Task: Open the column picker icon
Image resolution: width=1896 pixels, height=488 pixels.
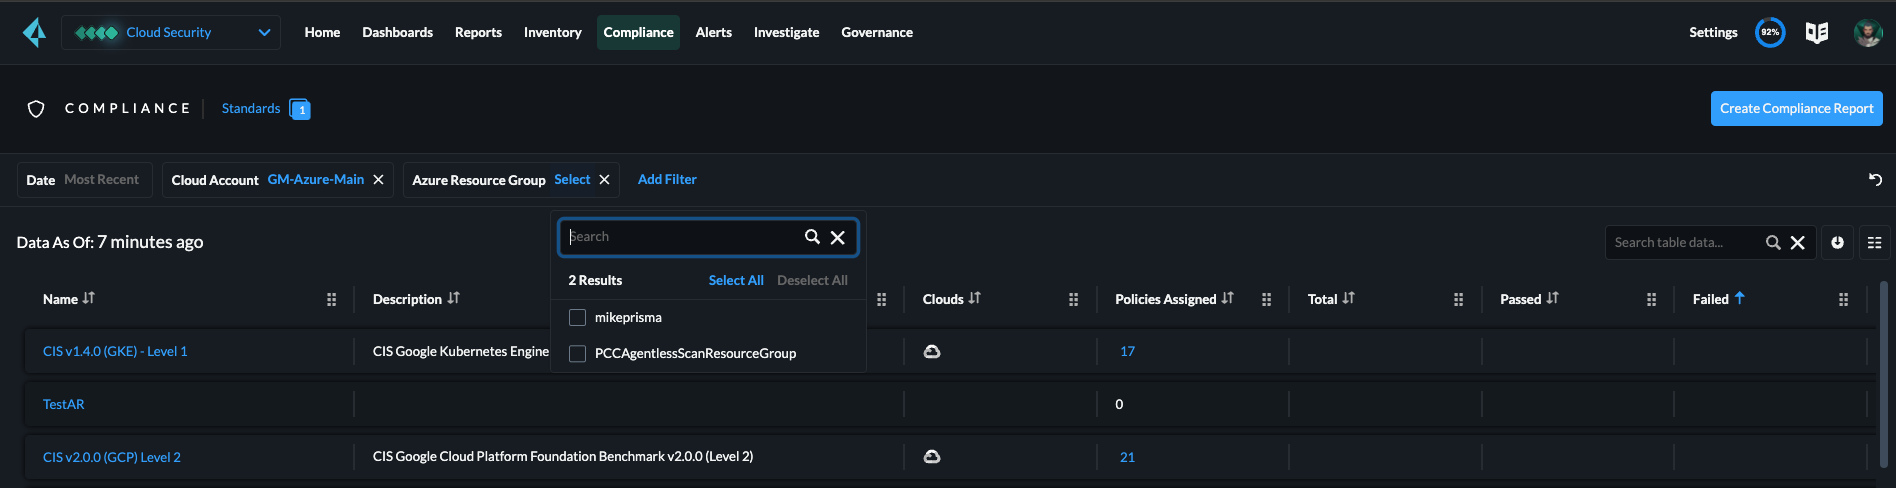Action: point(1874,243)
